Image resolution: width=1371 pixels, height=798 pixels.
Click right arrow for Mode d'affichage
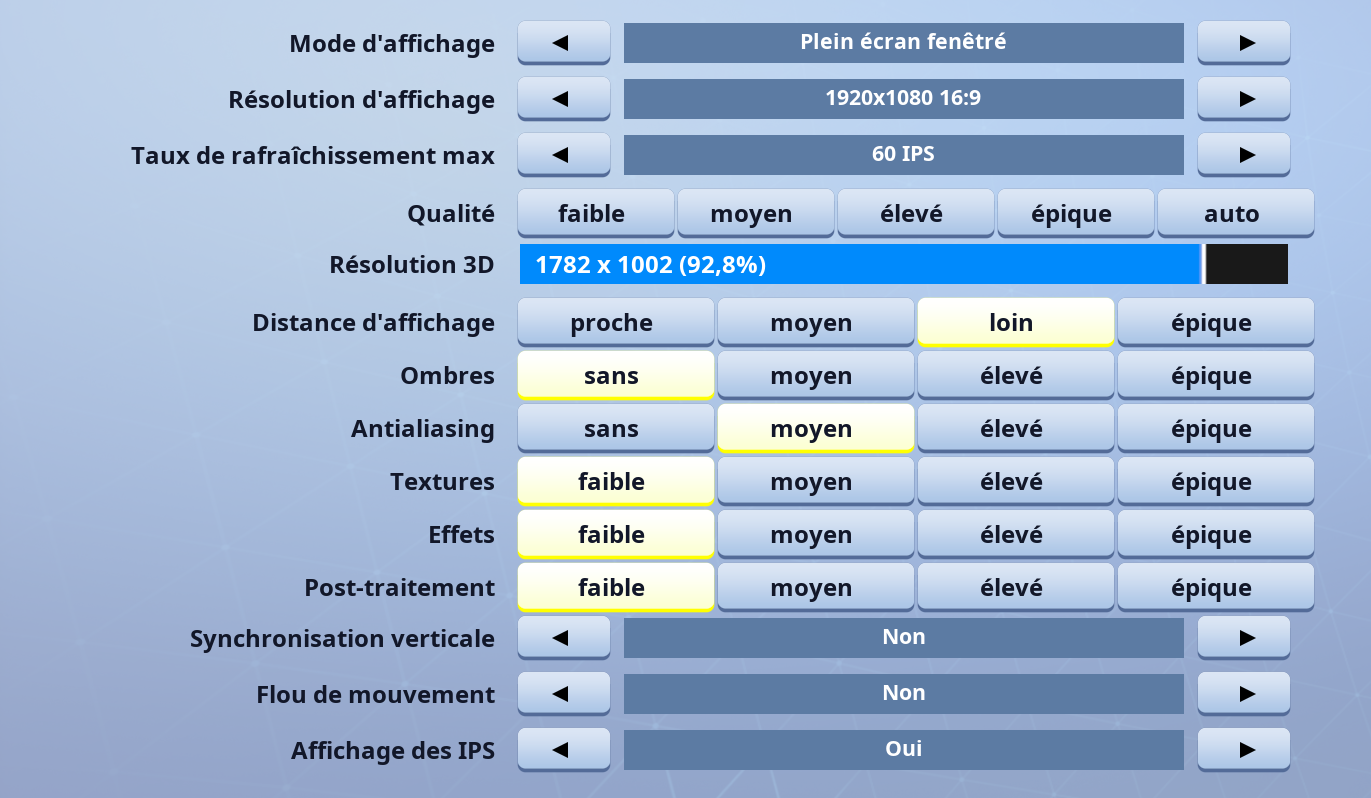1244,43
